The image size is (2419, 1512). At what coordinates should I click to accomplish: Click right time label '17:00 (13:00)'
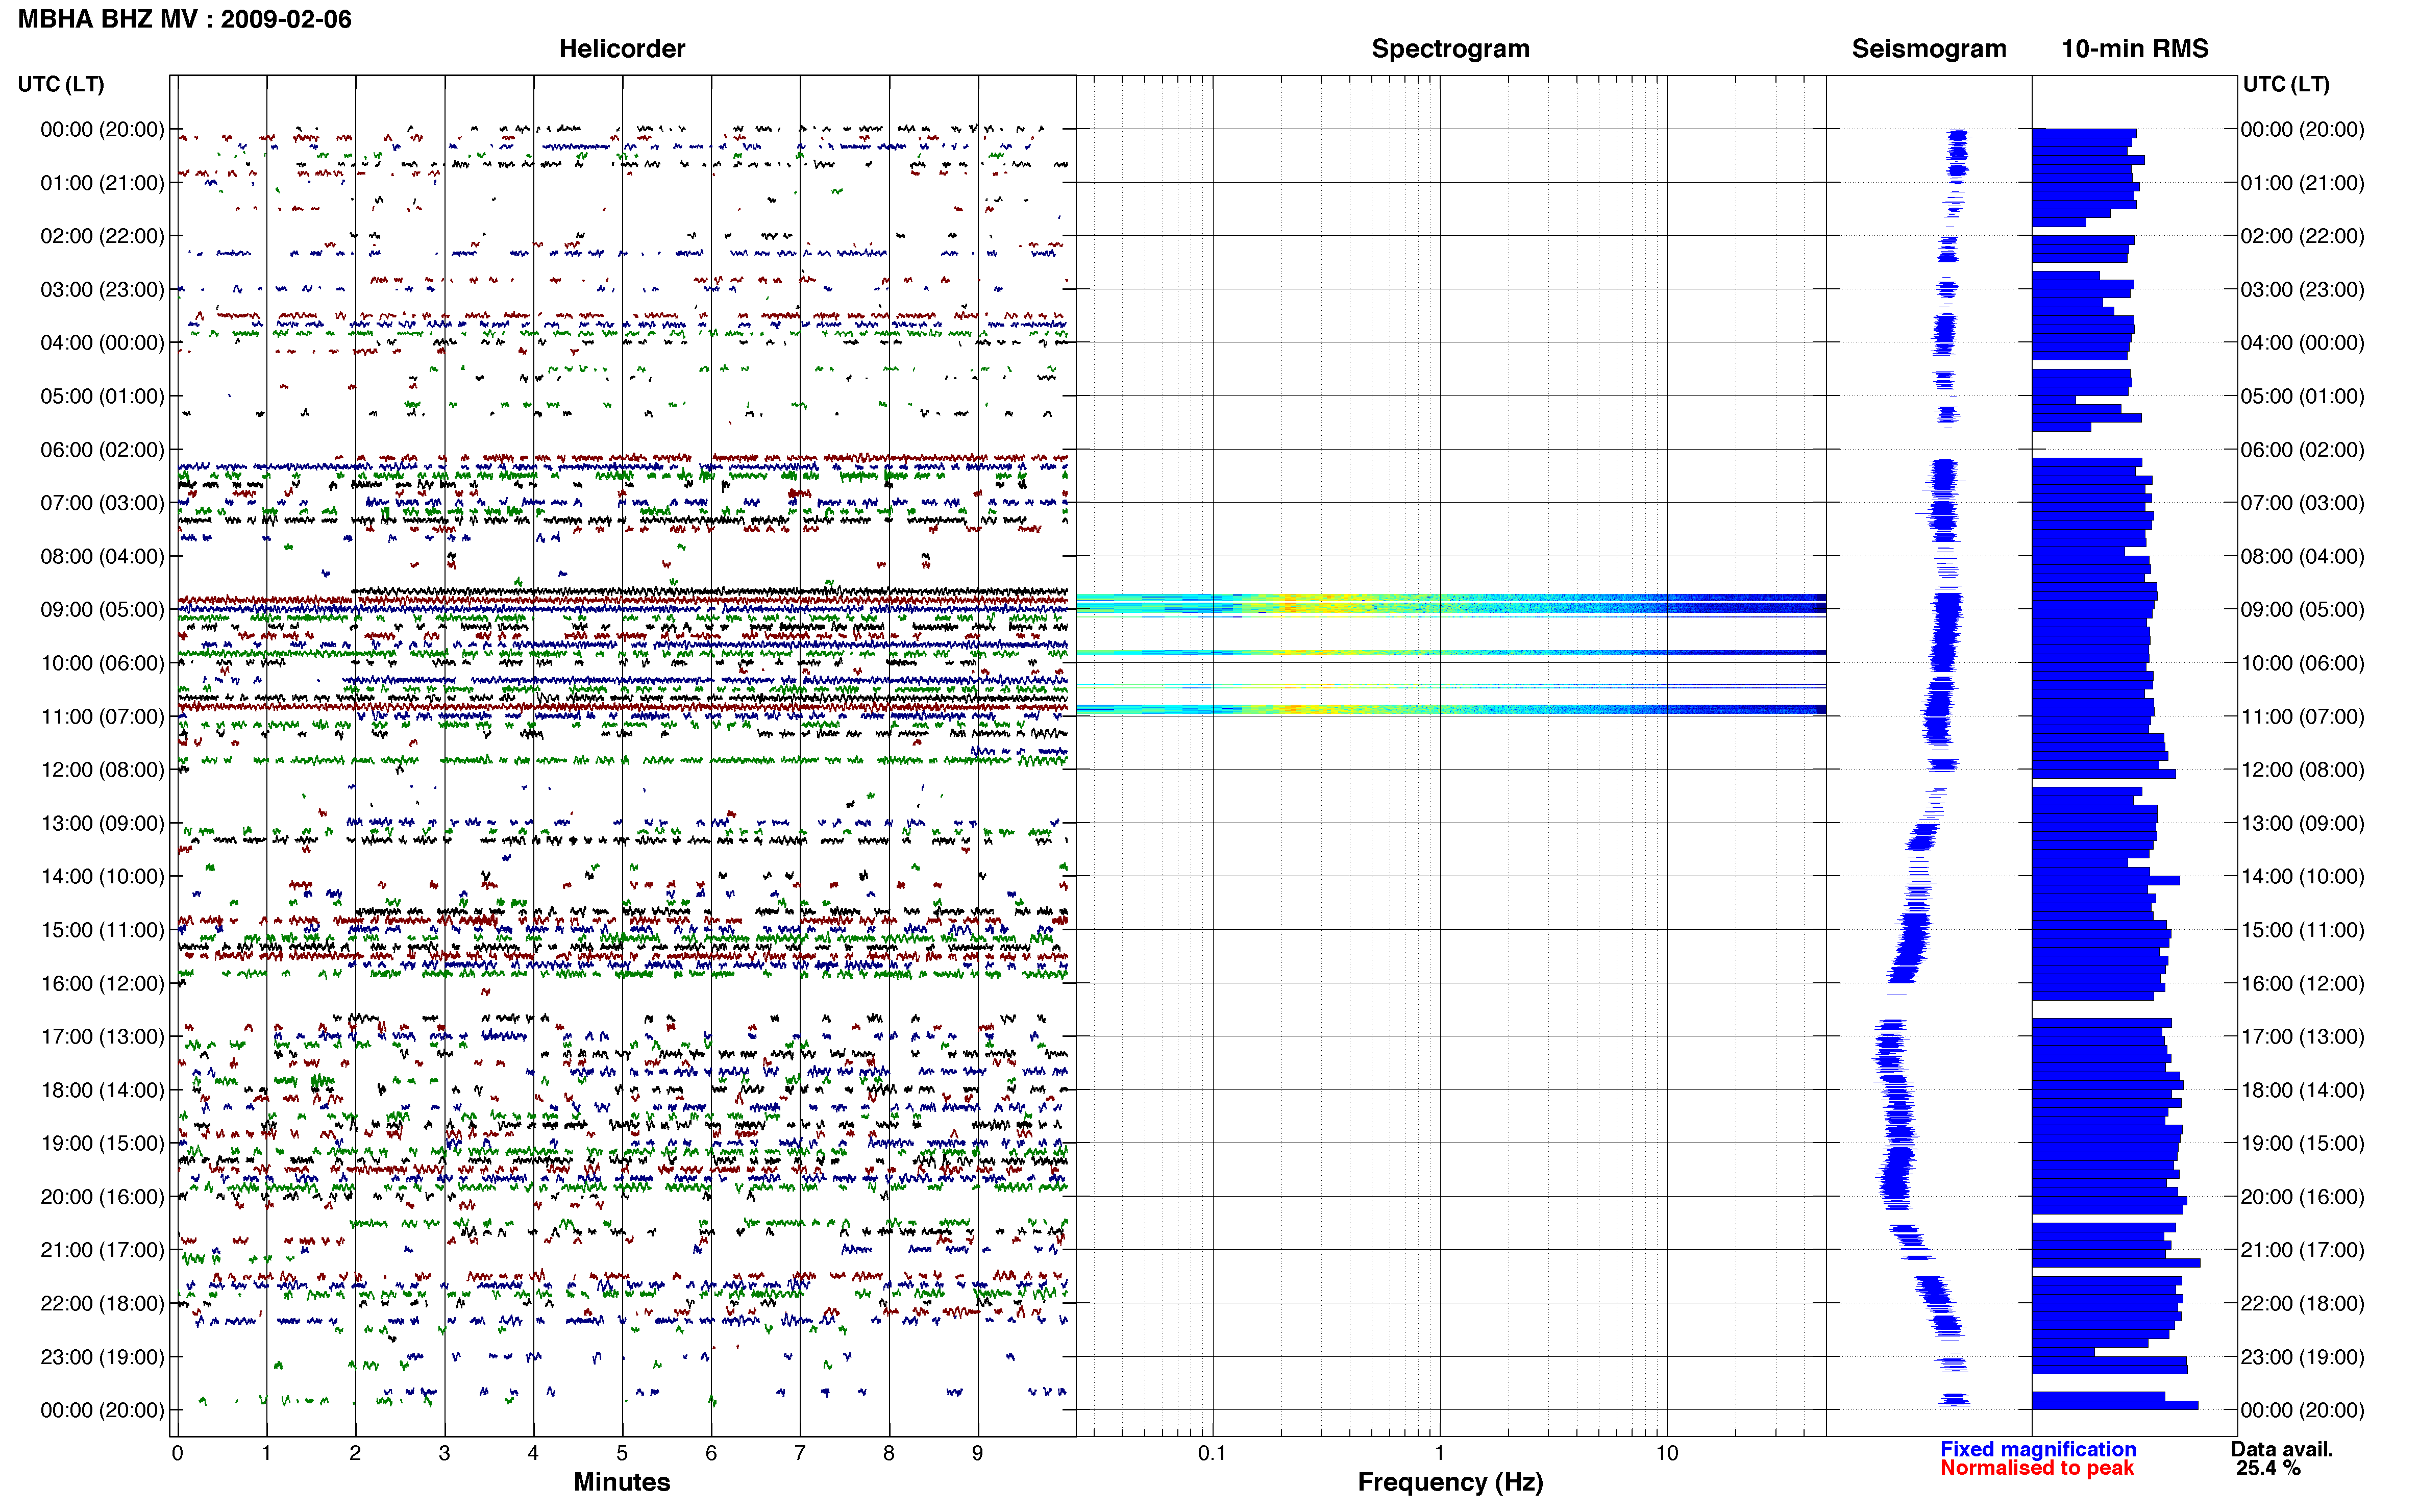tap(2302, 1037)
